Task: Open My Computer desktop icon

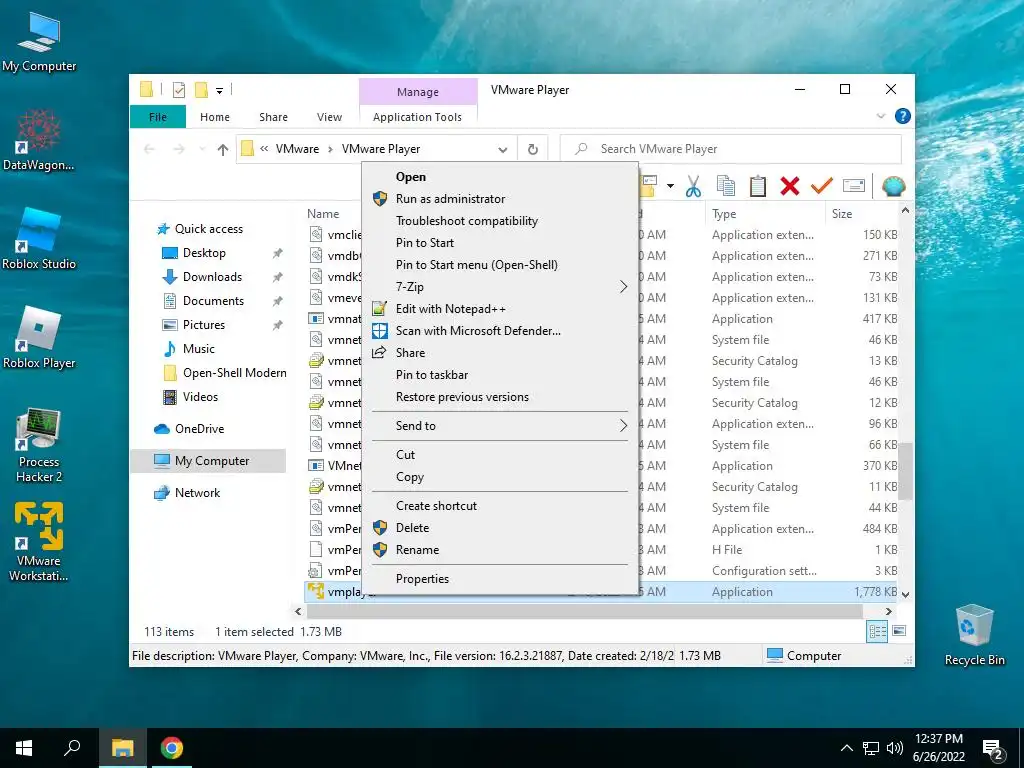Action: 39,42
